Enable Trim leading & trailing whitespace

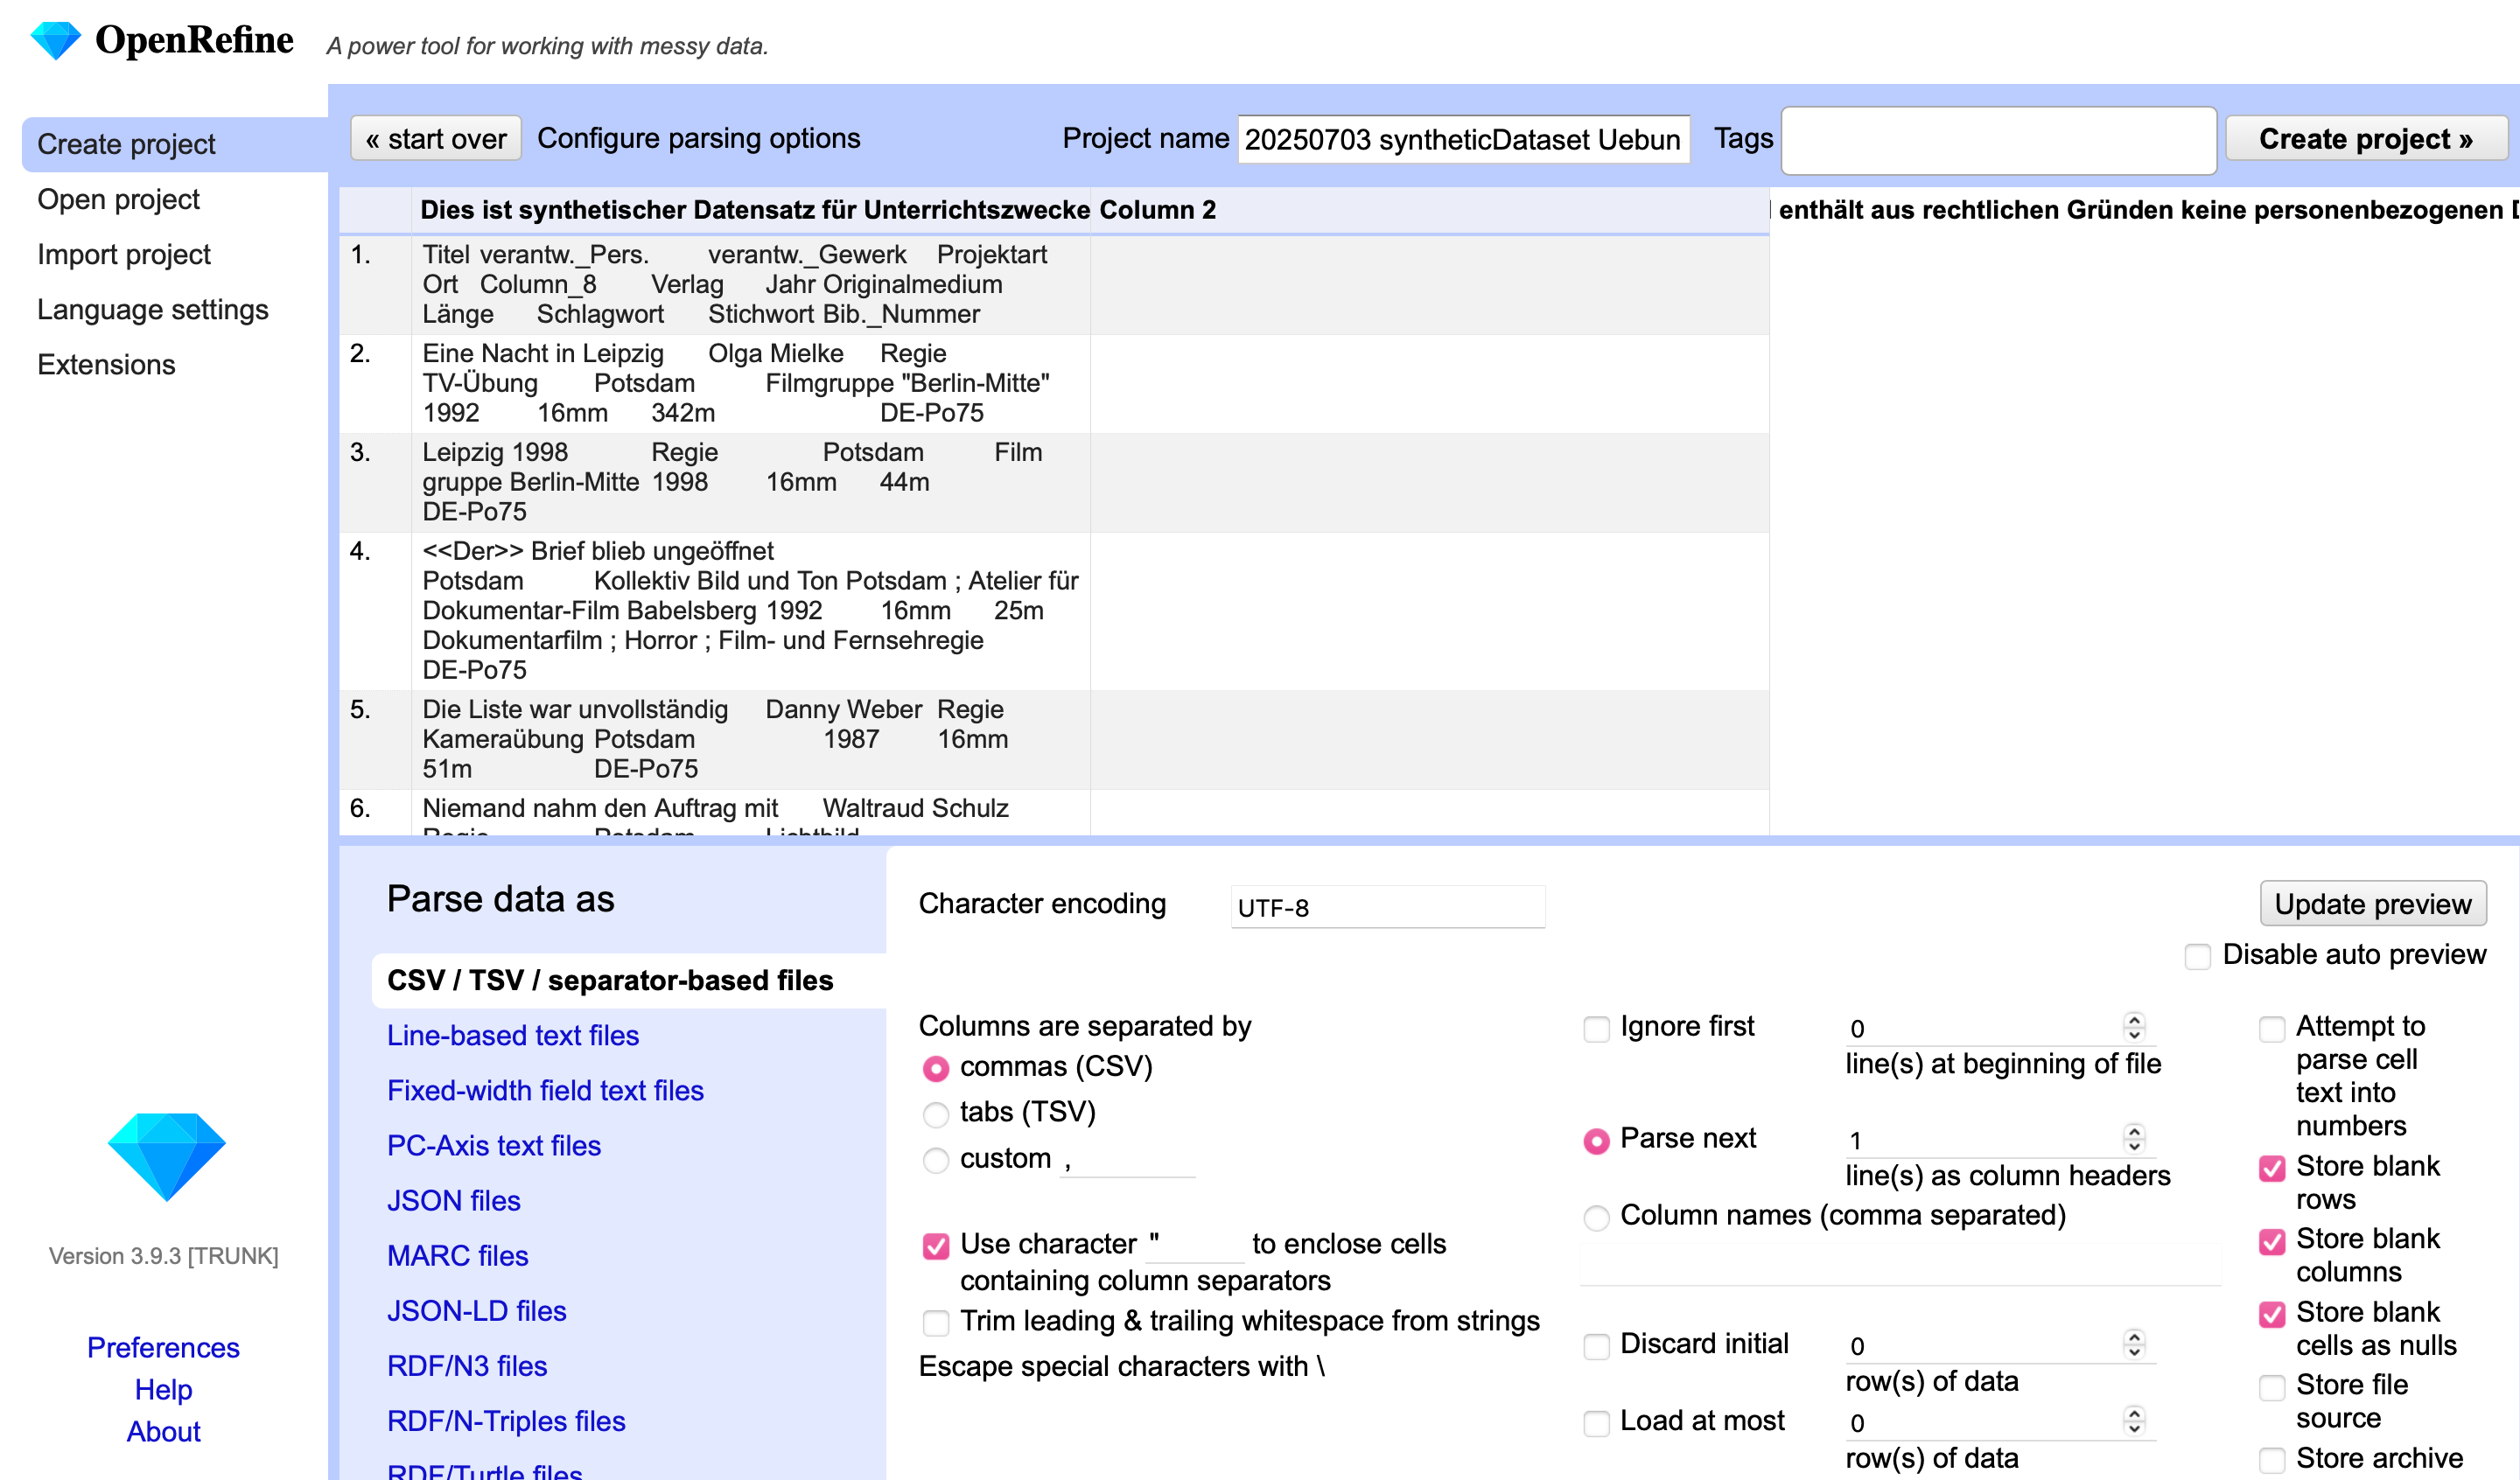[936, 1323]
